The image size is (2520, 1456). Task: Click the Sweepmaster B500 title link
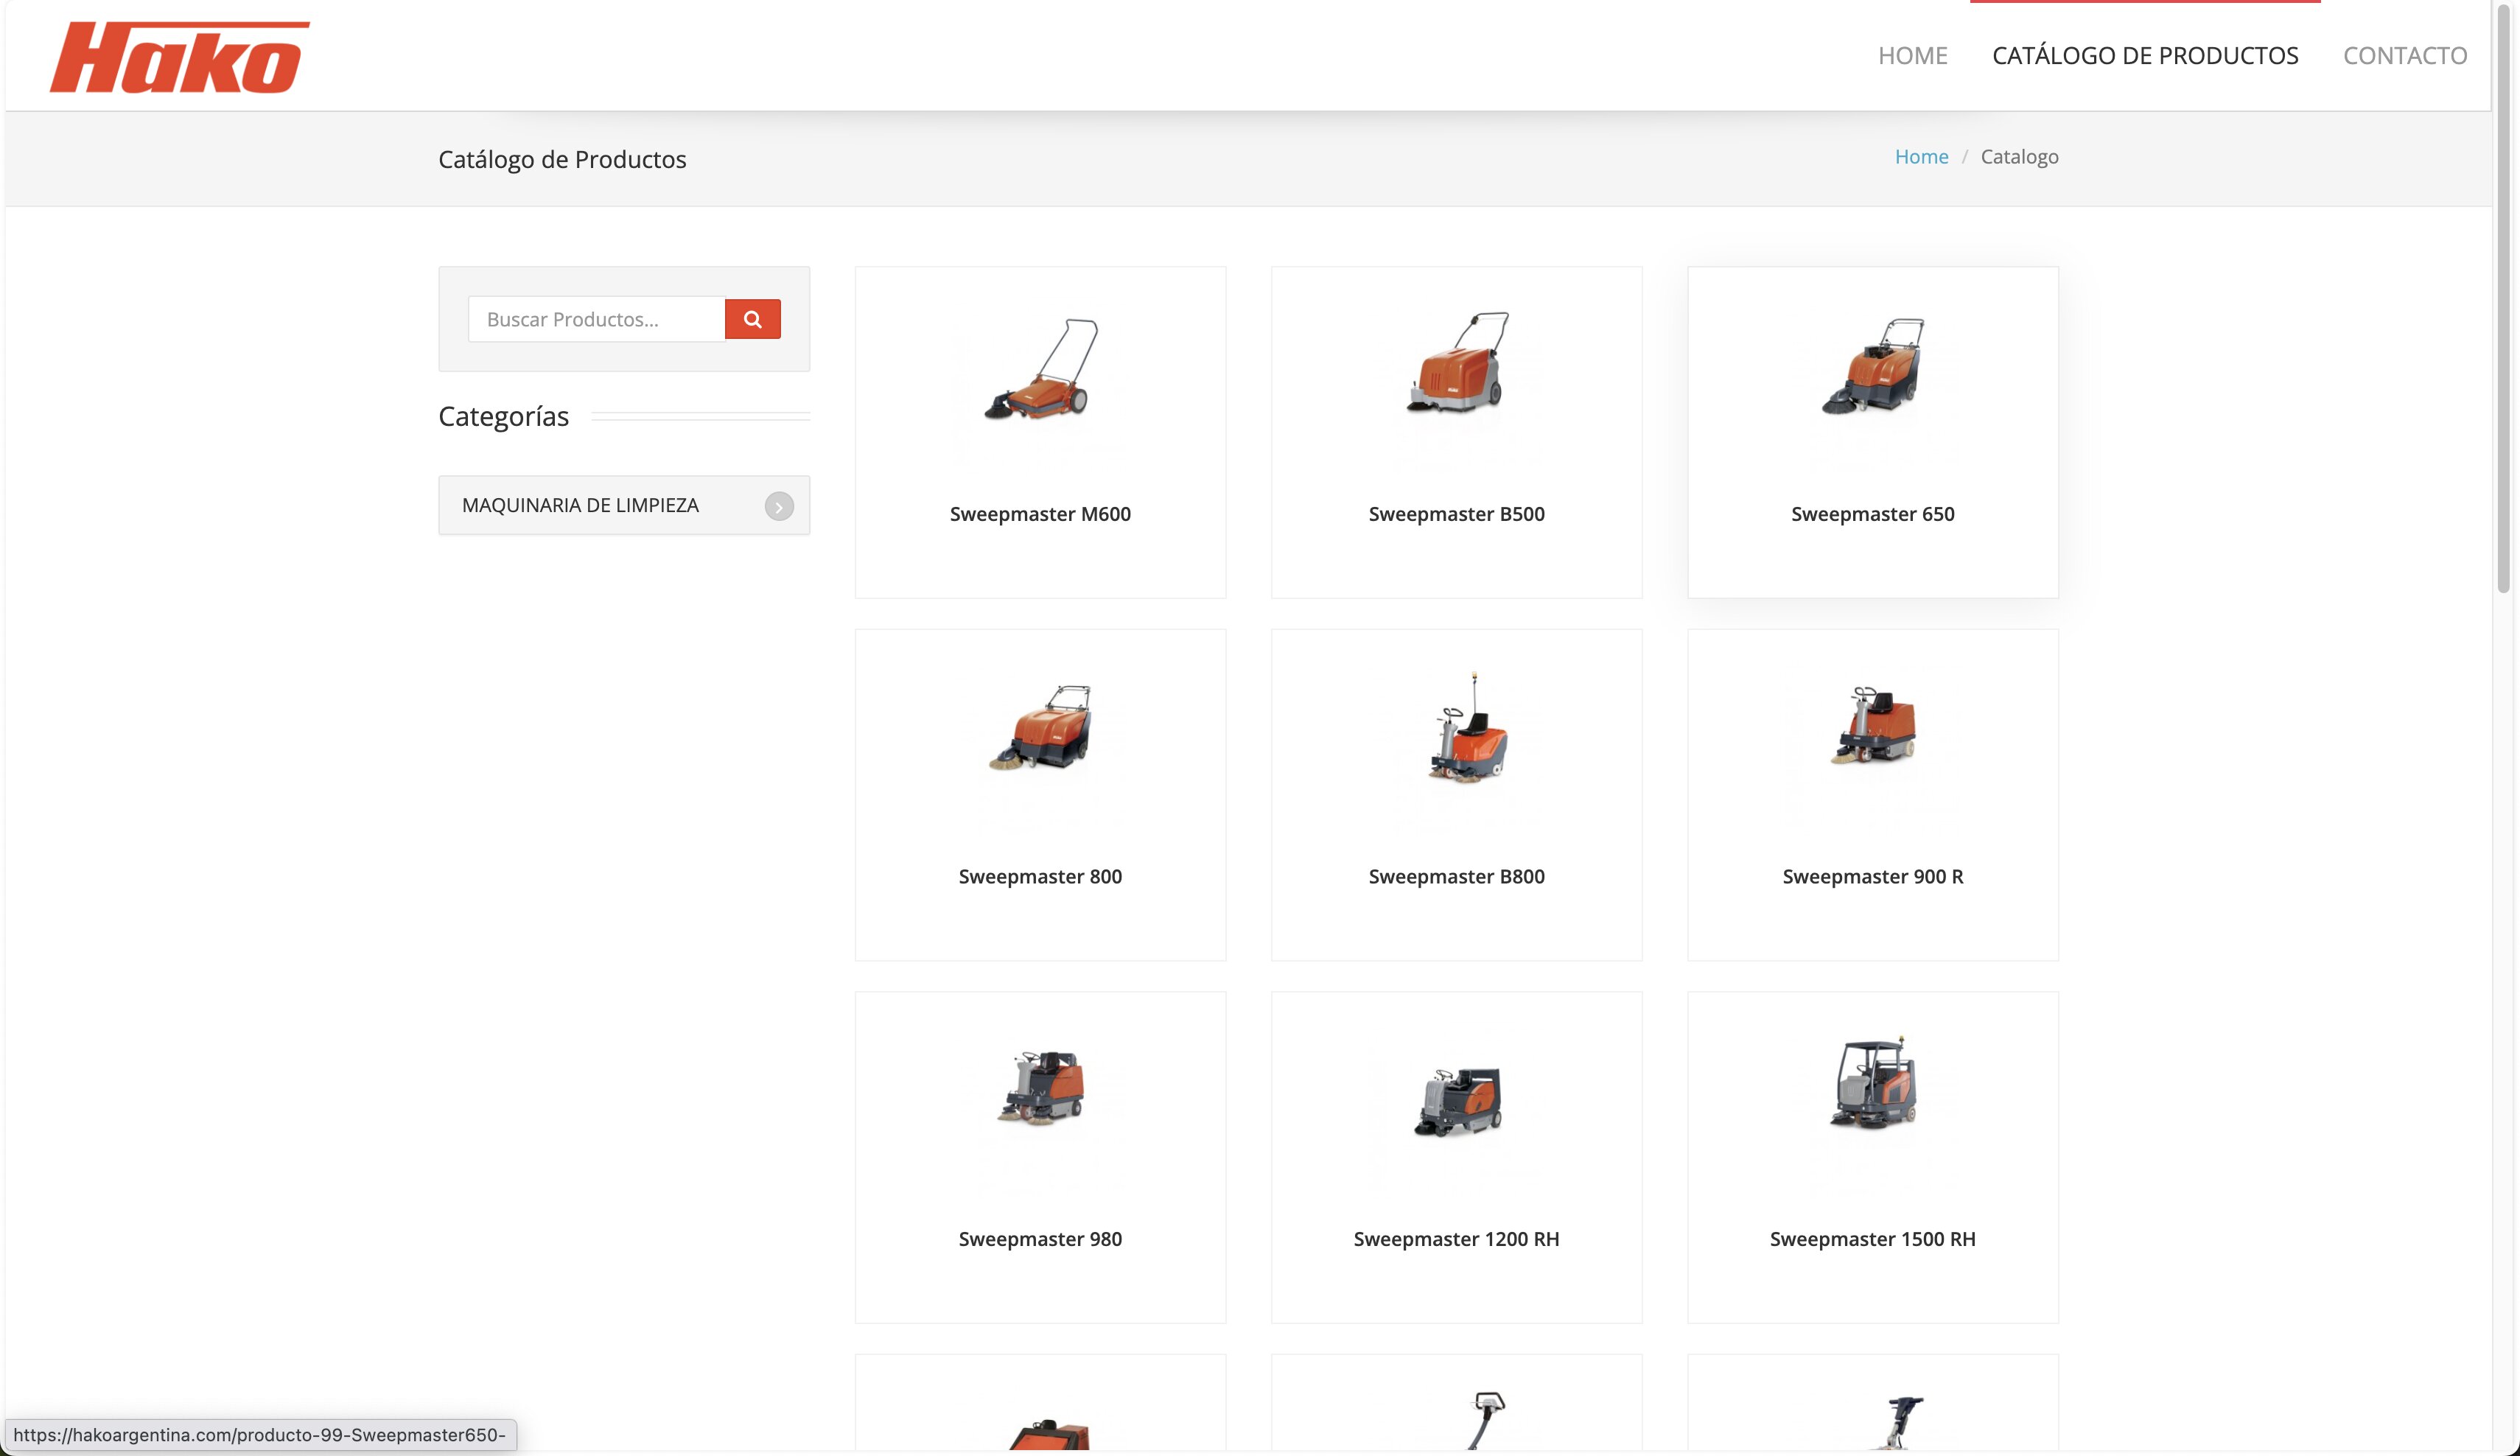coord(1456,514)
